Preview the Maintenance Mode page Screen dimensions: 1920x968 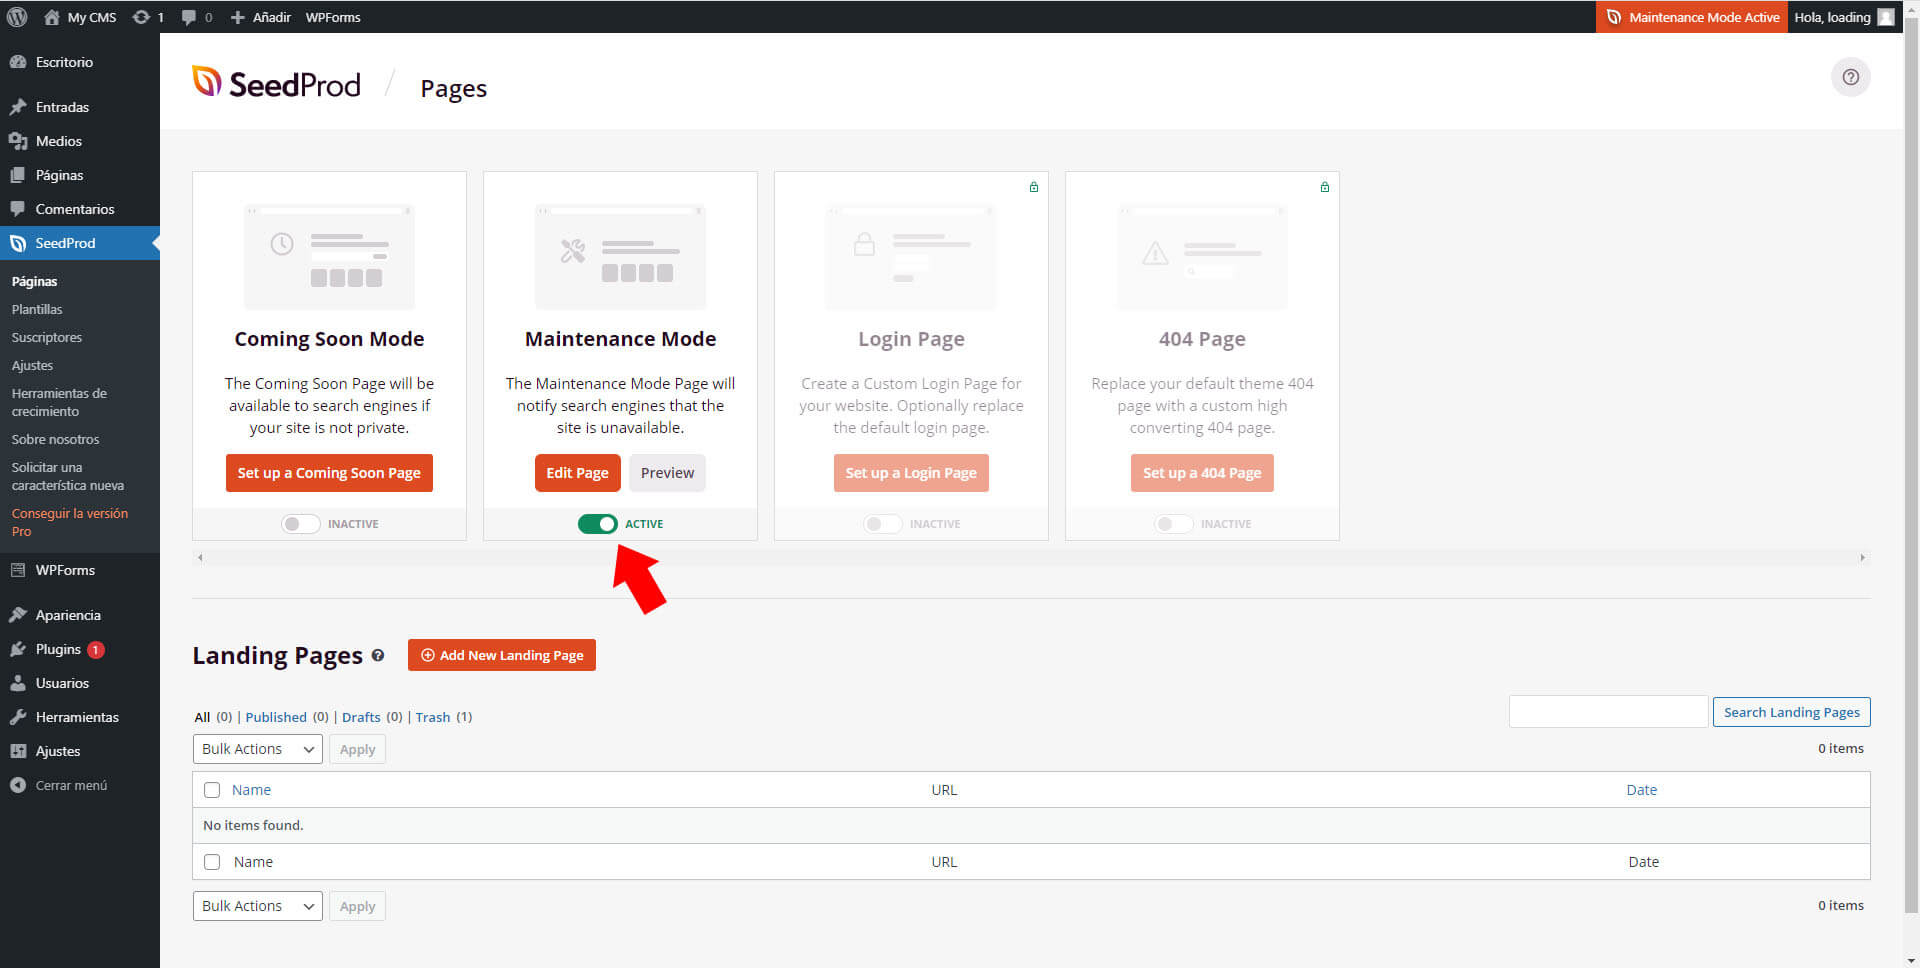(x=667, y=473)
